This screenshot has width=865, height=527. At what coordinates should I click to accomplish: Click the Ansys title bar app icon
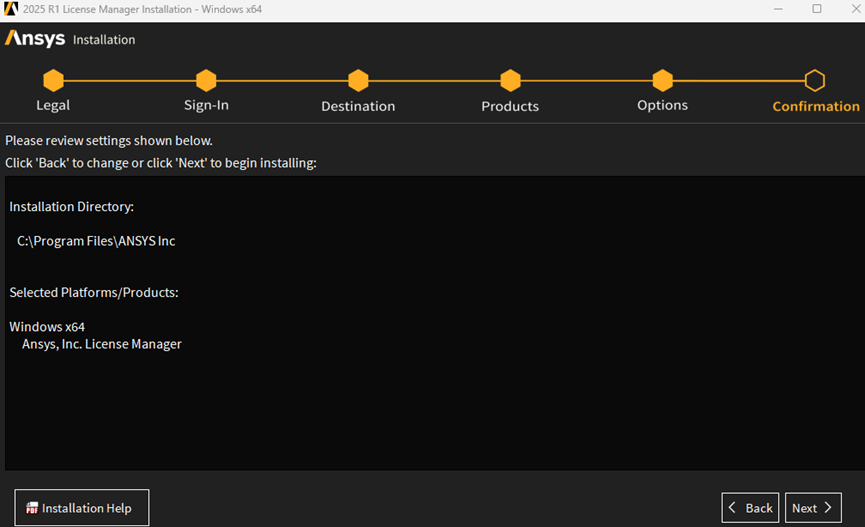tap(11, 9)
